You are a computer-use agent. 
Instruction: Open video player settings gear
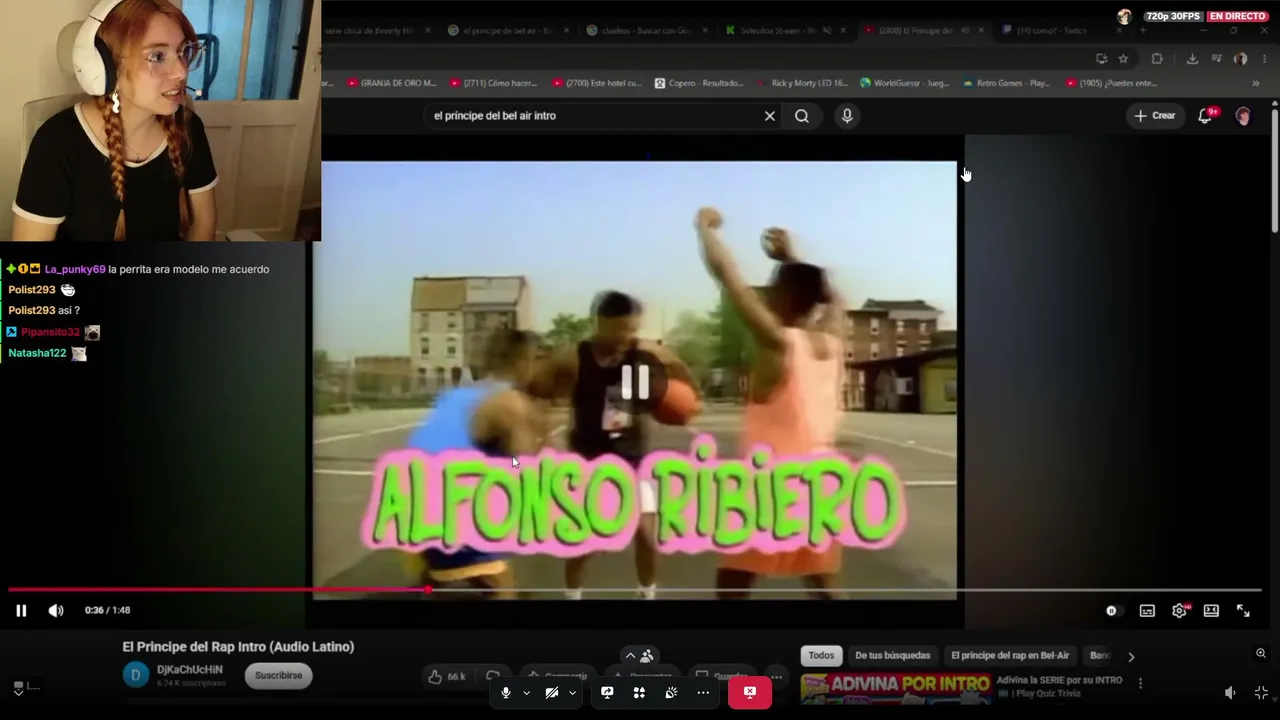tap(1179, 611)
